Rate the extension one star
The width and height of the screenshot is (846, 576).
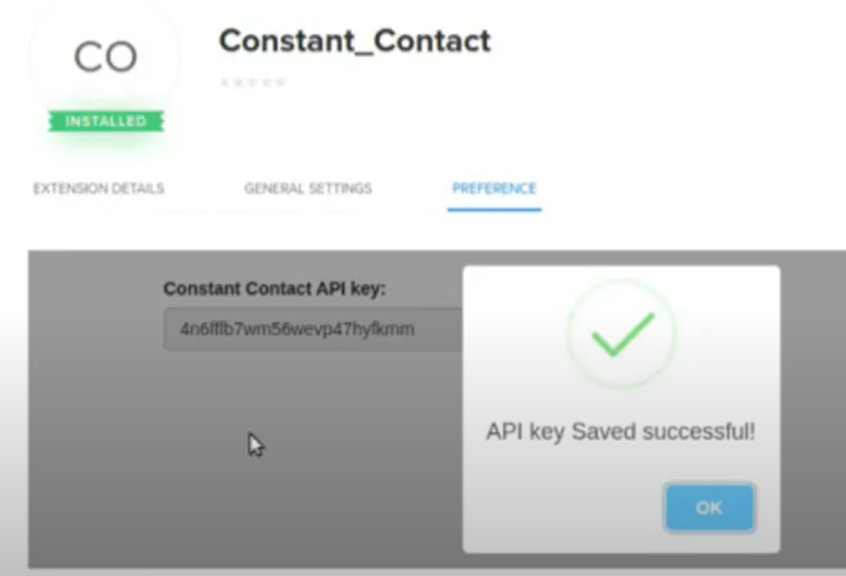[x=224, y=83]
